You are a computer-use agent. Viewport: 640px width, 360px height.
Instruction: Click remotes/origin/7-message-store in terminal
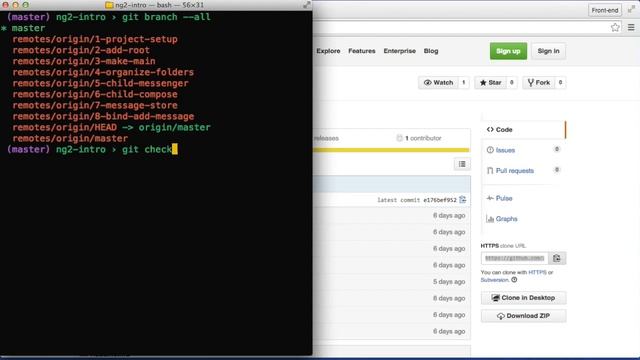95,105
